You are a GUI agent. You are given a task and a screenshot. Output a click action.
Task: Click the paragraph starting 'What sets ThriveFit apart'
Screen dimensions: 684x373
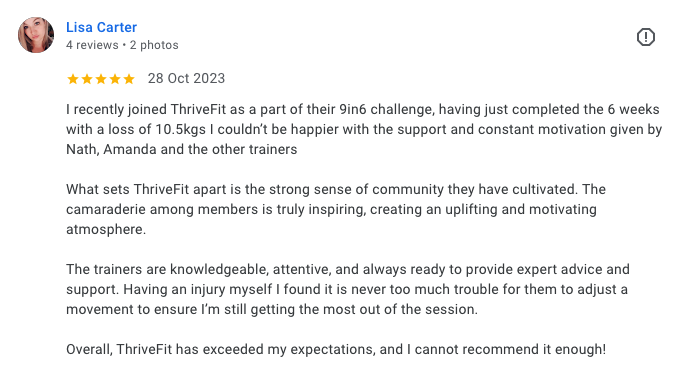point(336,209)
